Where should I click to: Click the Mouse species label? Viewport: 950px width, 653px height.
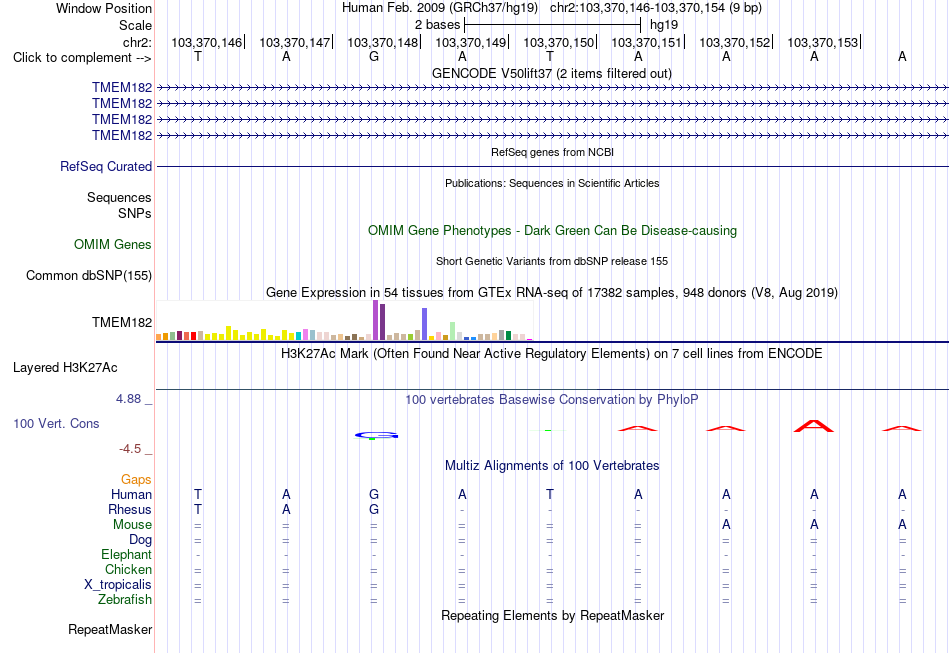click(132, 525)
